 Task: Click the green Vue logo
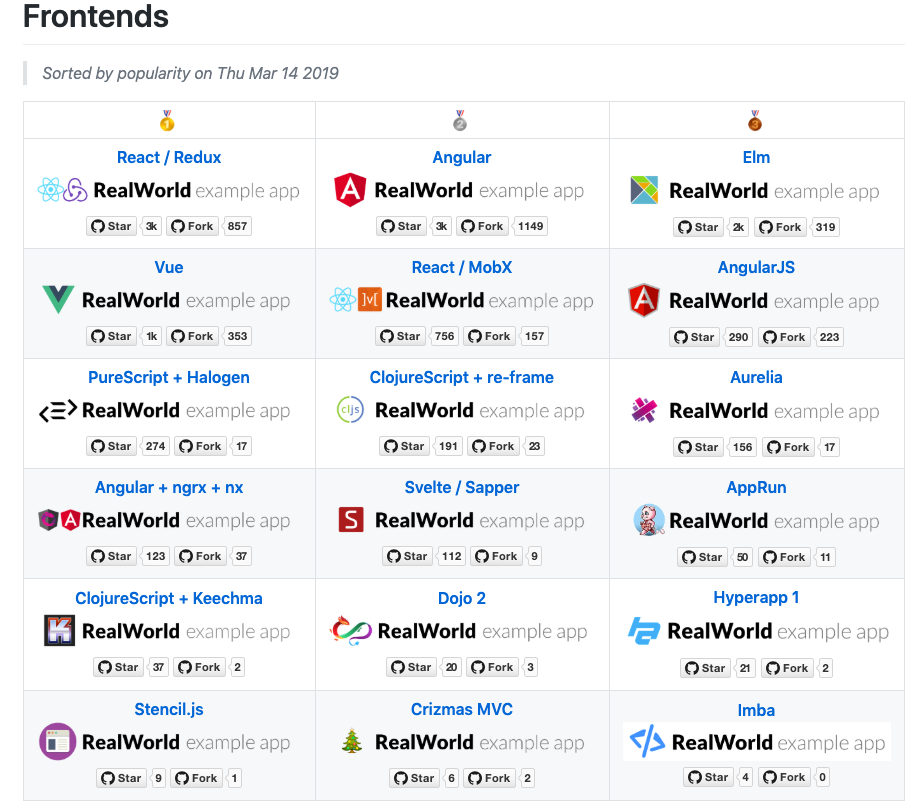(58, 299)
